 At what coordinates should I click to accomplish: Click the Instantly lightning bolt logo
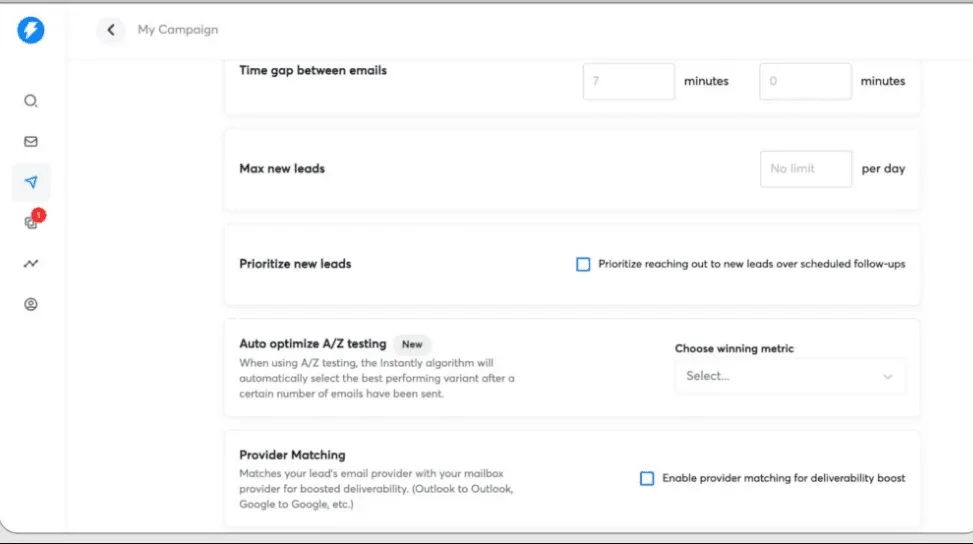(x=31, y=30)
